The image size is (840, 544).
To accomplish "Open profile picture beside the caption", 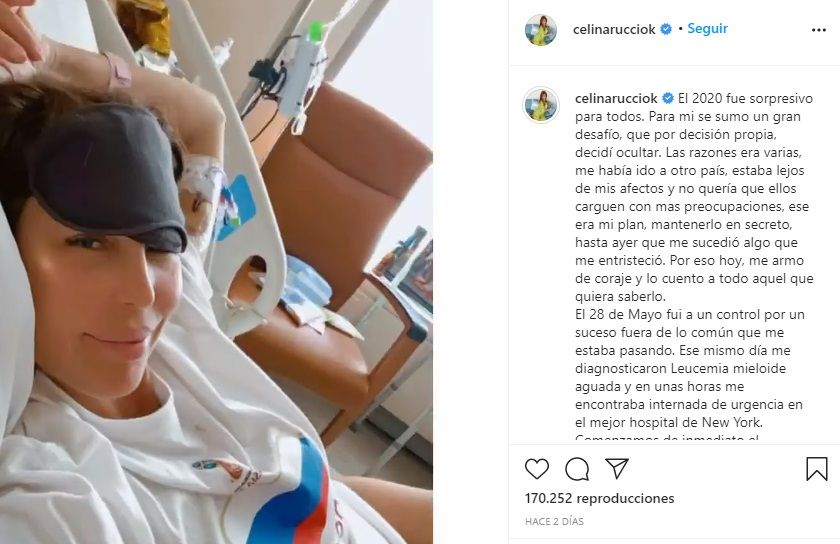I will click(541, 105).
